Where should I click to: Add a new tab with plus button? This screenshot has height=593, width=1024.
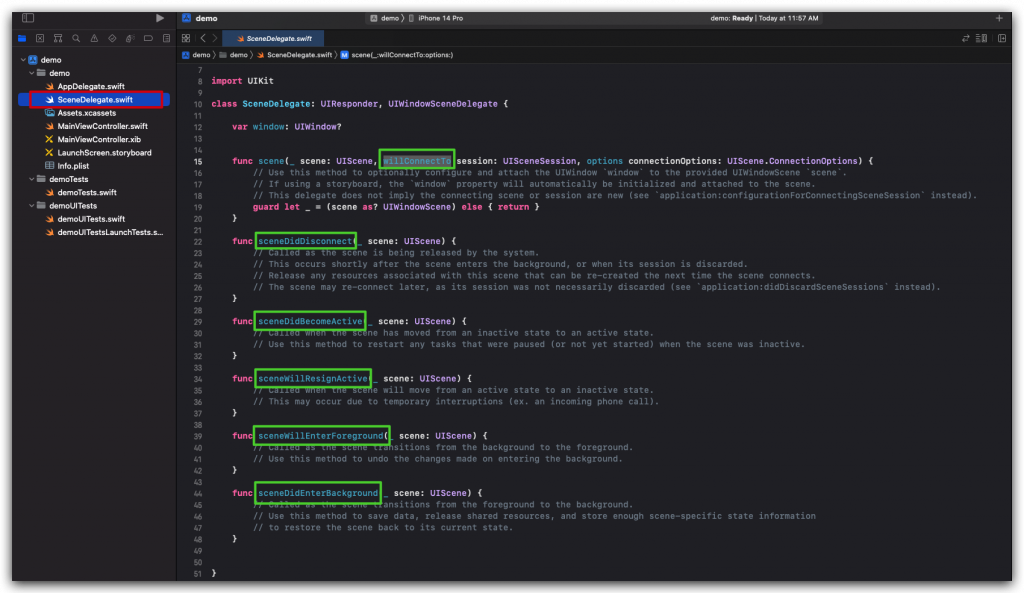999,18
